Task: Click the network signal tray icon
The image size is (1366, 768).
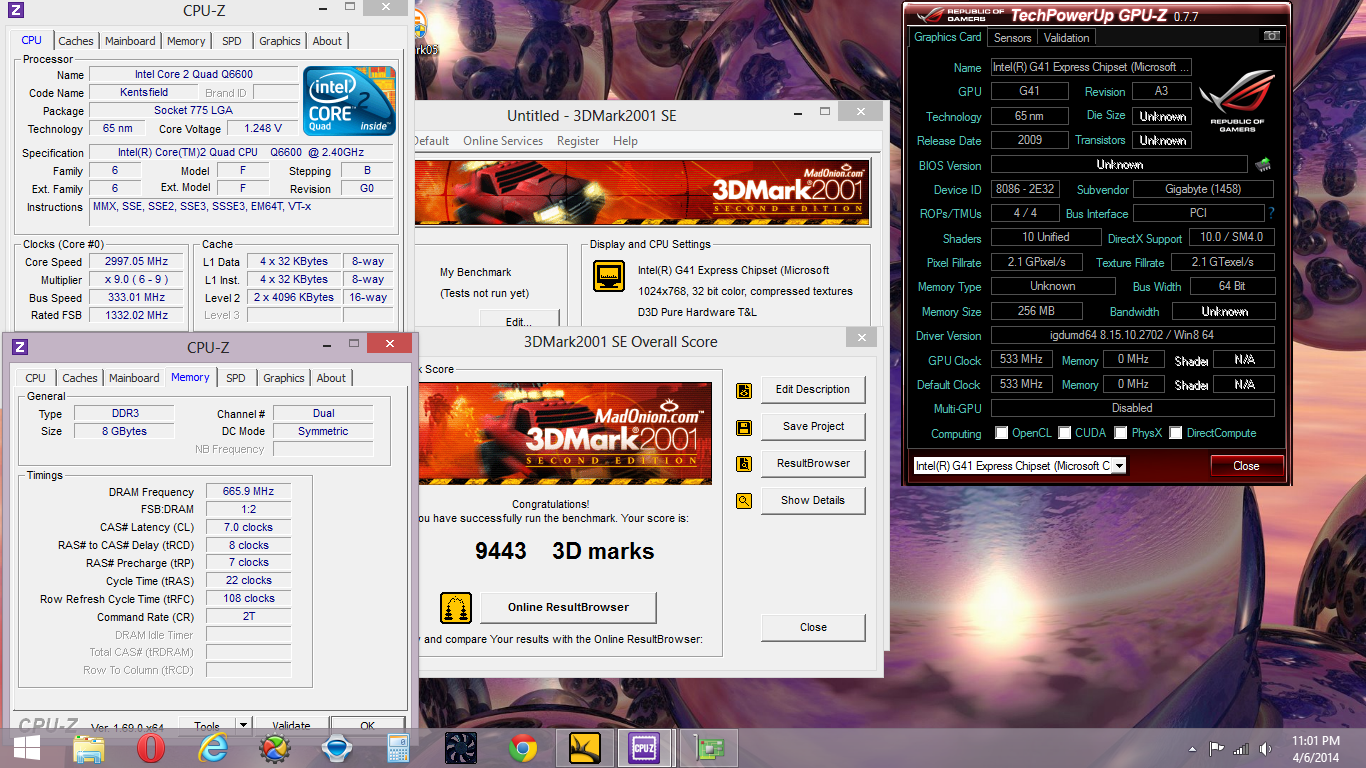Action: [1241, 748]
